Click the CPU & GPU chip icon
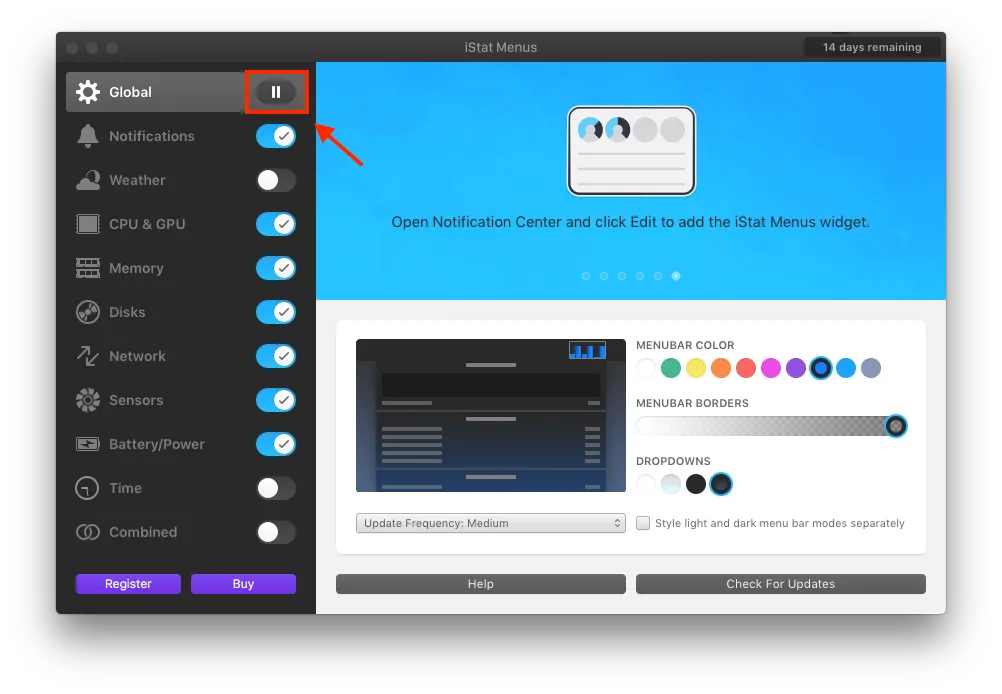 [88, 224]
